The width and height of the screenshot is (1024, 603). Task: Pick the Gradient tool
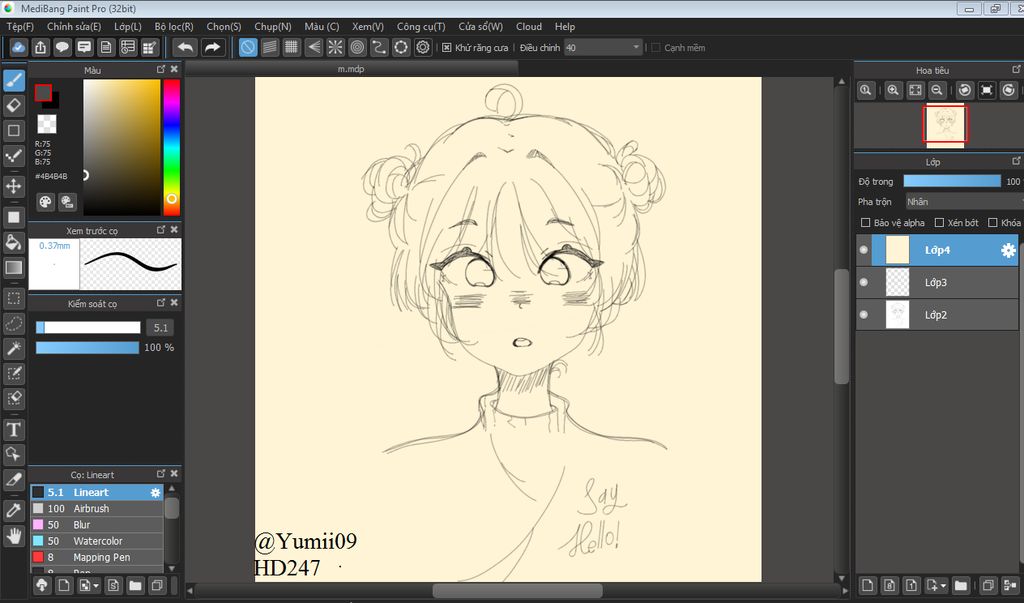pyautogui.click(x=14, y=267)
